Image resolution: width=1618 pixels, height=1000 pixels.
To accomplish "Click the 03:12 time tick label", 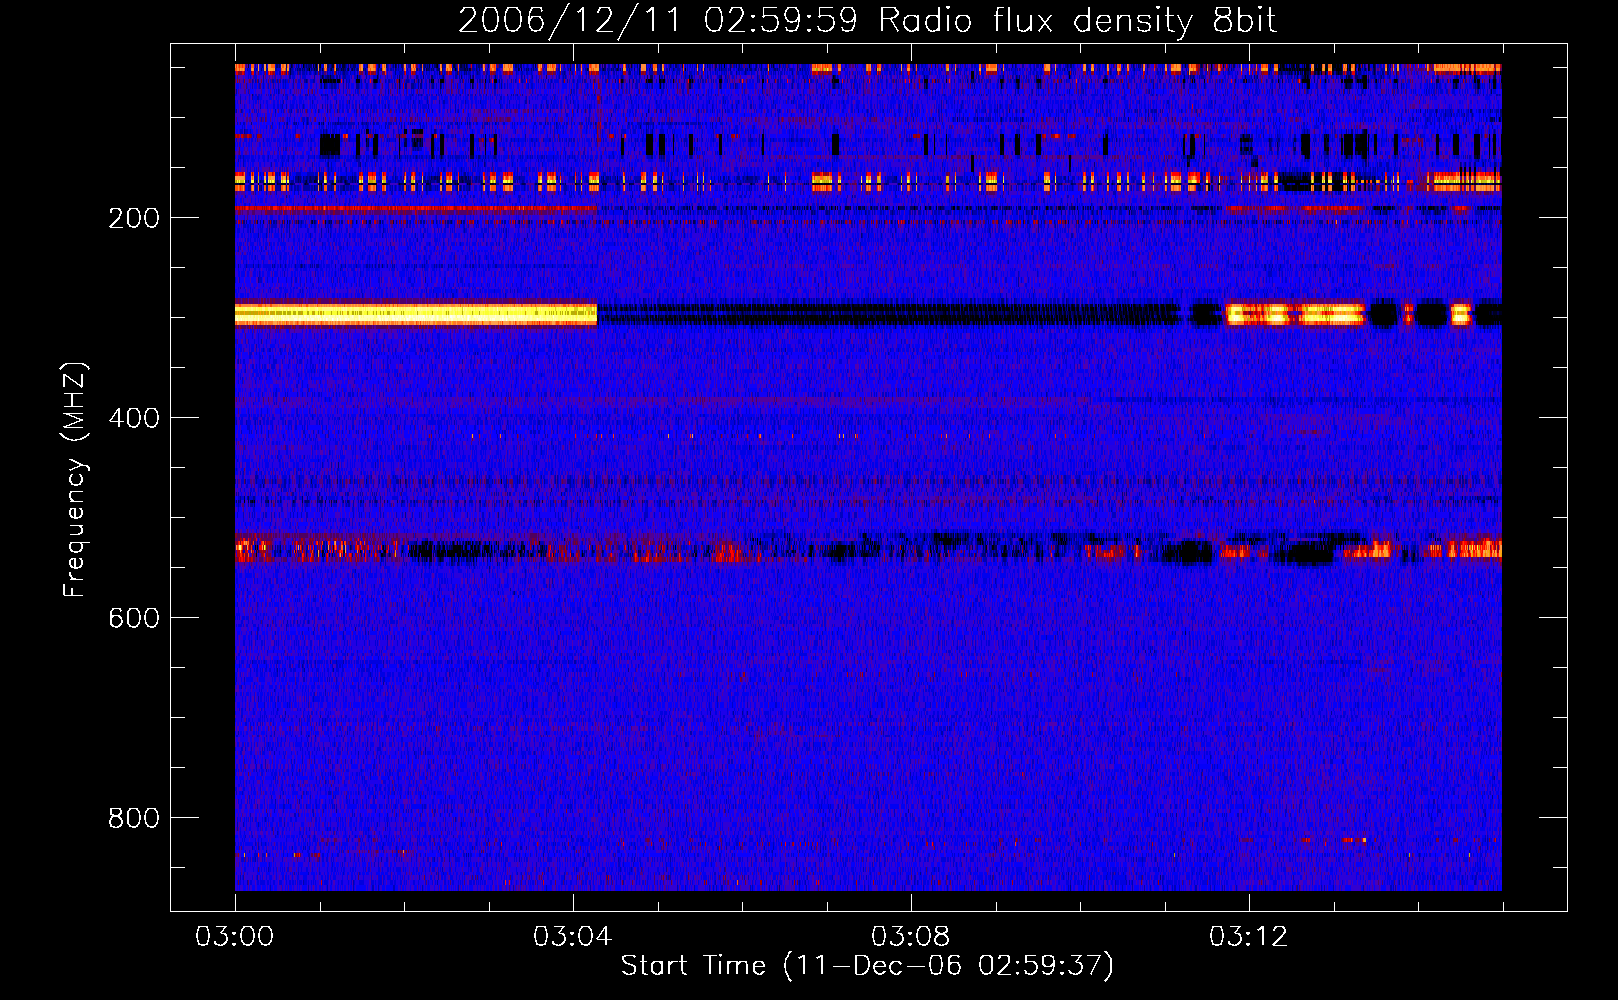I will [1248, 937].
